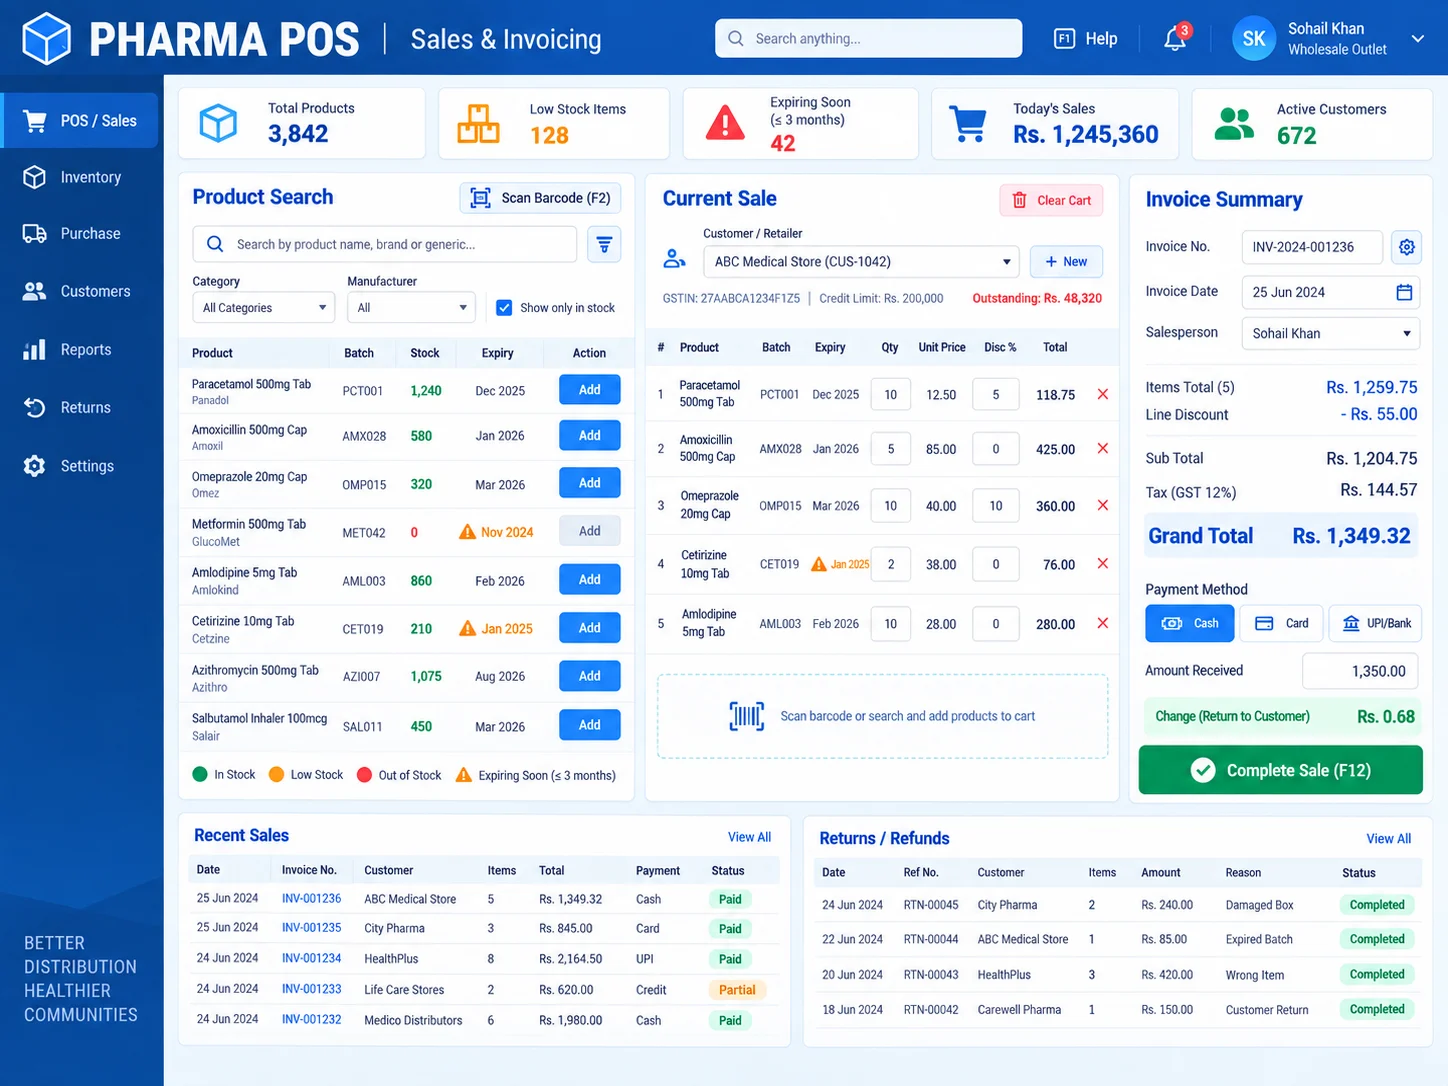The height and width of the screenshot is (1086, 1448).
Task: Click the Nov 2024 expiry warning icon
Action: (467, 532)
